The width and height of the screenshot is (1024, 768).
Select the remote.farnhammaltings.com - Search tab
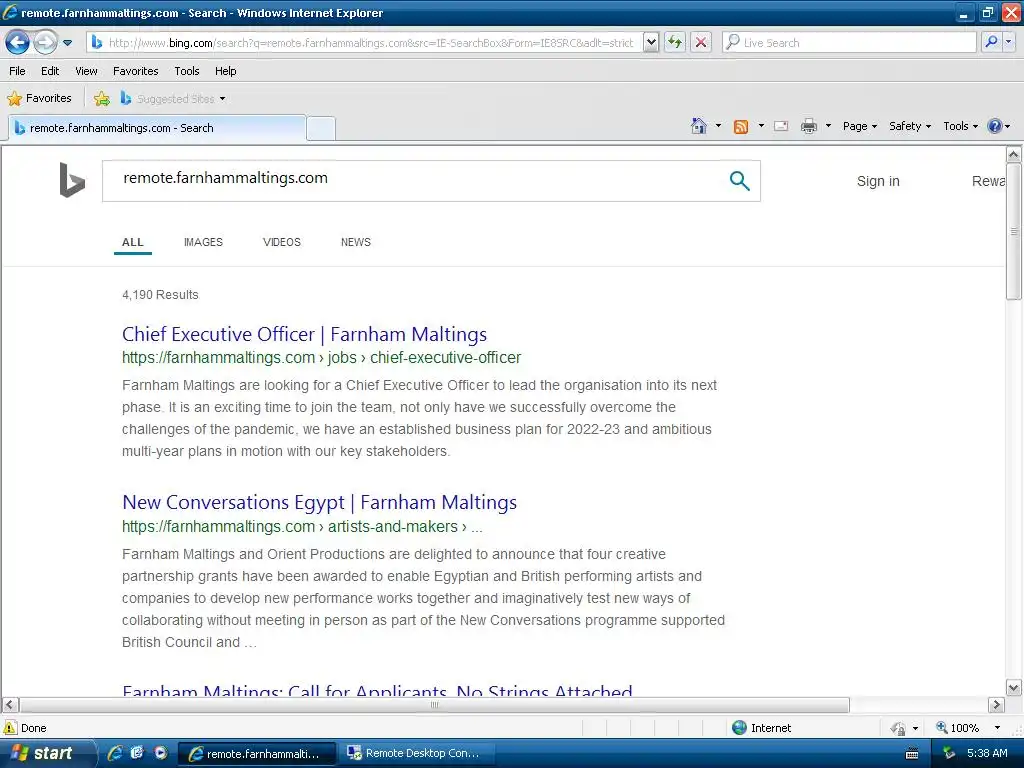click(x=157, y=128)
